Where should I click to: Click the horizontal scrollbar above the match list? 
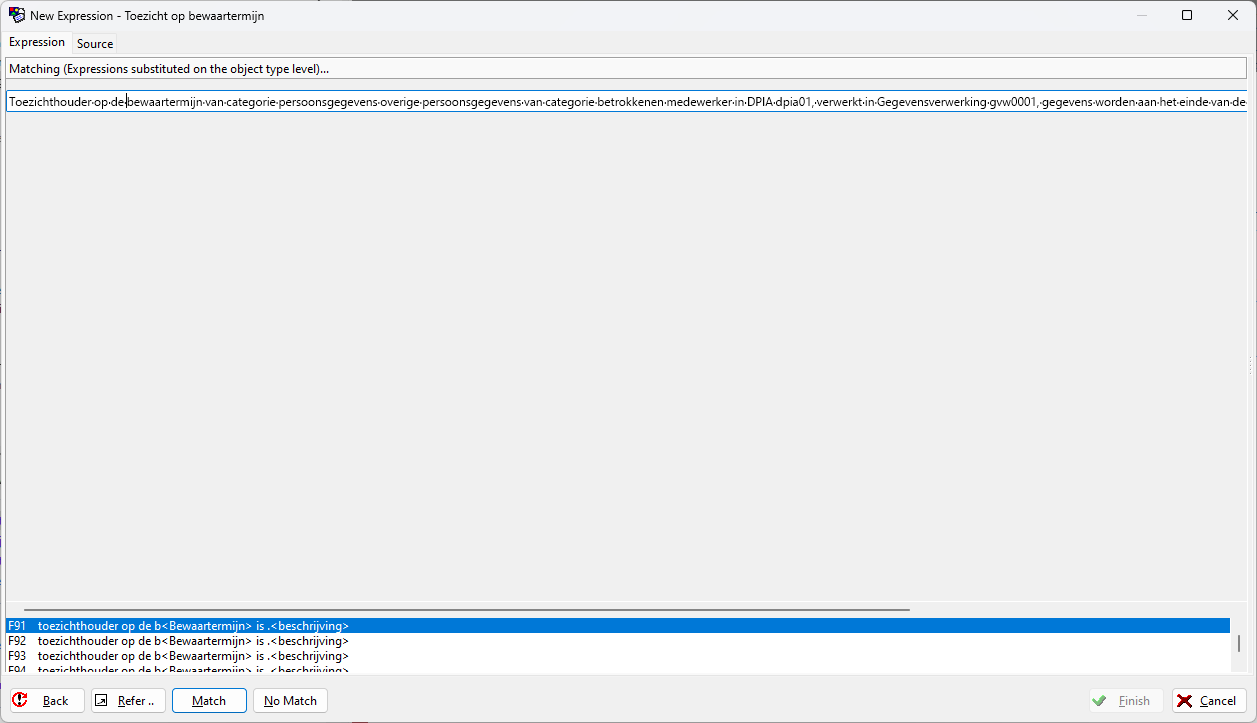click(467, 609)
